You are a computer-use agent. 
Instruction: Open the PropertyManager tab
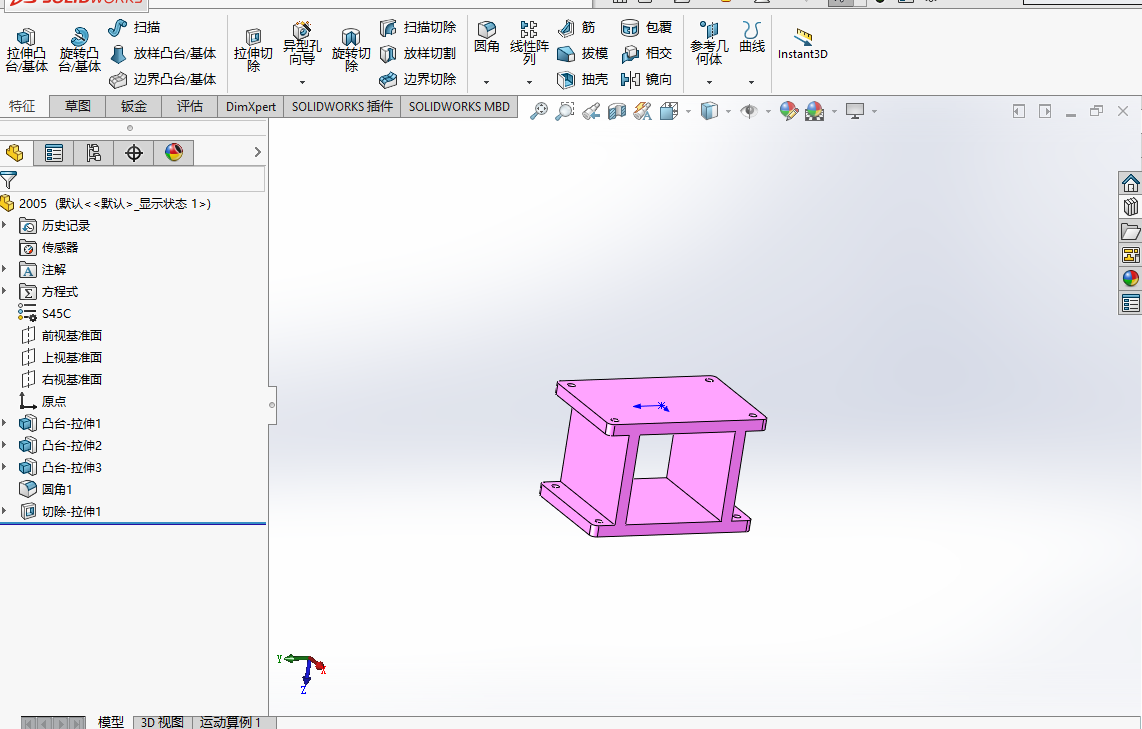(x=54, y=153)
